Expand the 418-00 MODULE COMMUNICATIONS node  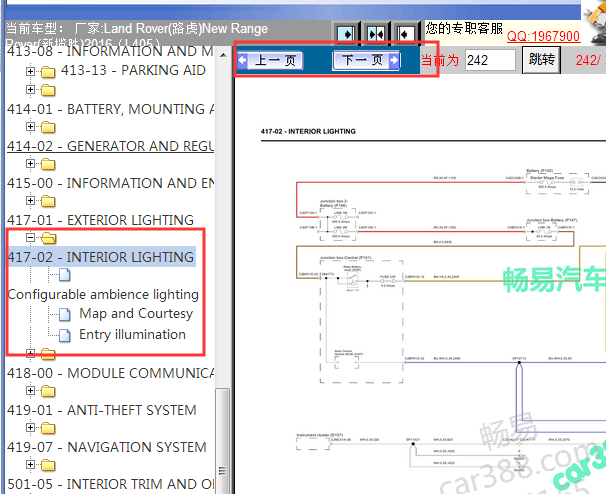coord(31,353)
